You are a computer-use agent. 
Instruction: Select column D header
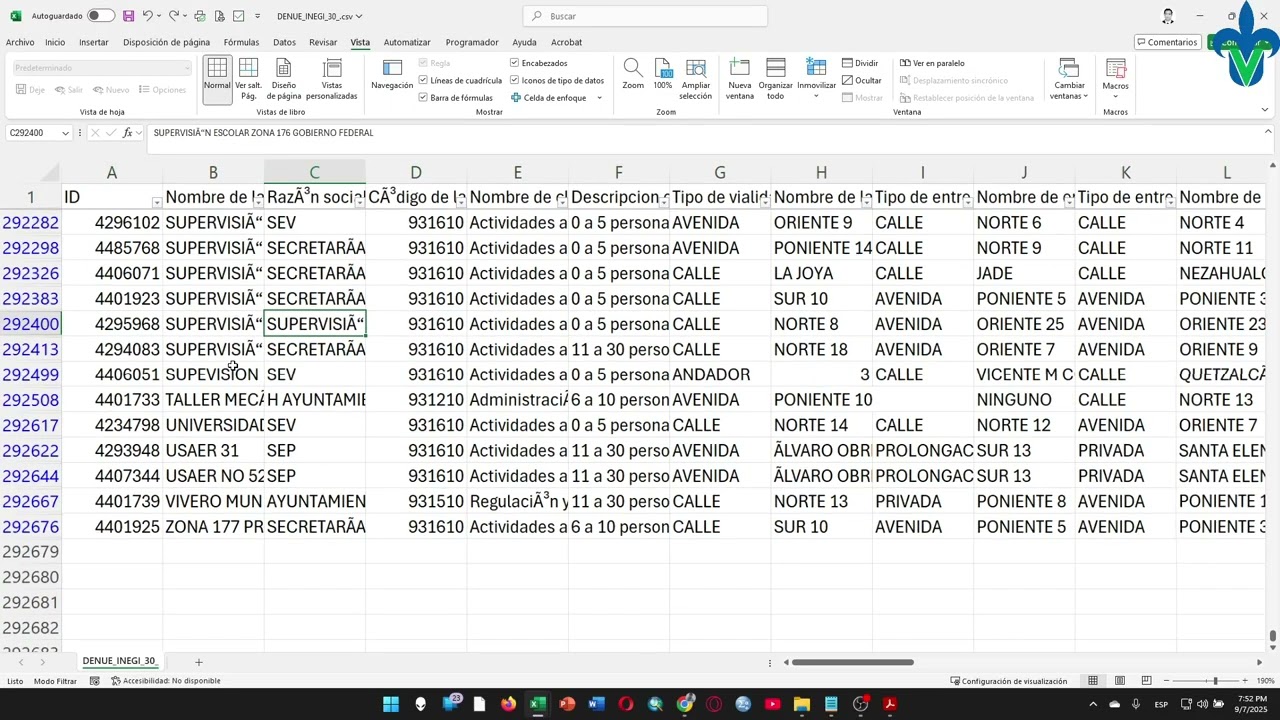pos(416,173)
